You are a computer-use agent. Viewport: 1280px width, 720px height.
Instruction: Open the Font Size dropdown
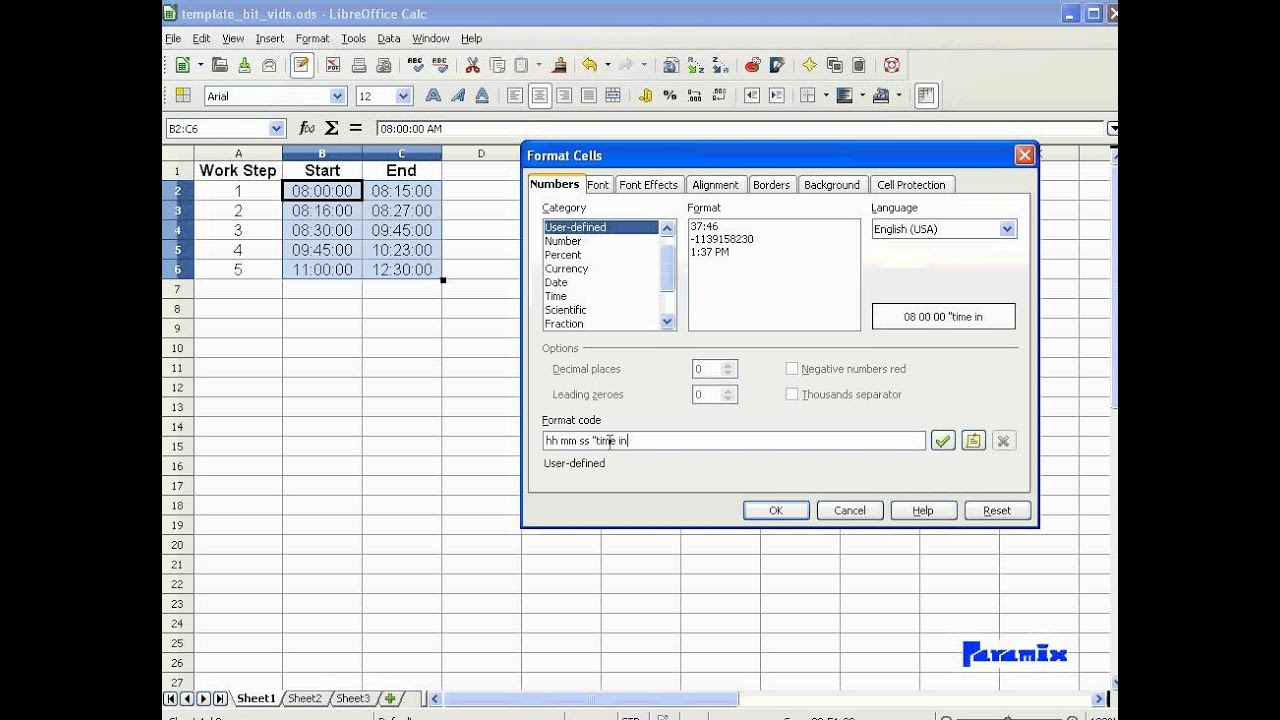[403, 96]
